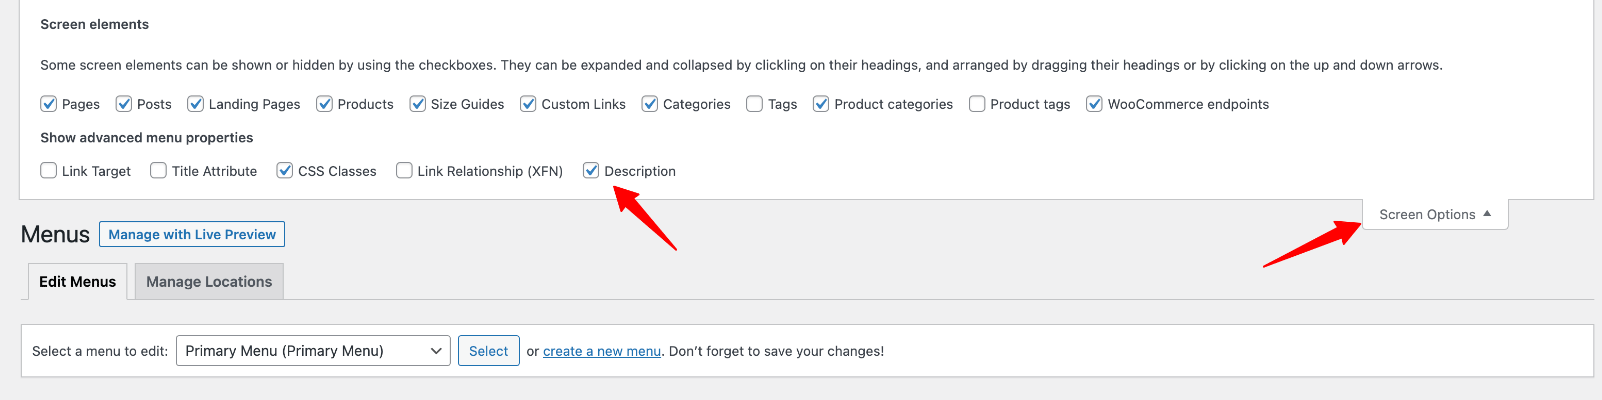Uncheck the Products checkbox
This screenshot has height=400, width=1602.
[x=324, y=104]
